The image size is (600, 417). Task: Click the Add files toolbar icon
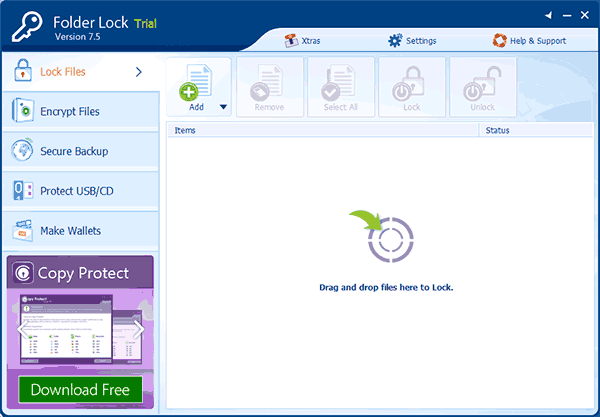tap(196, 83)
